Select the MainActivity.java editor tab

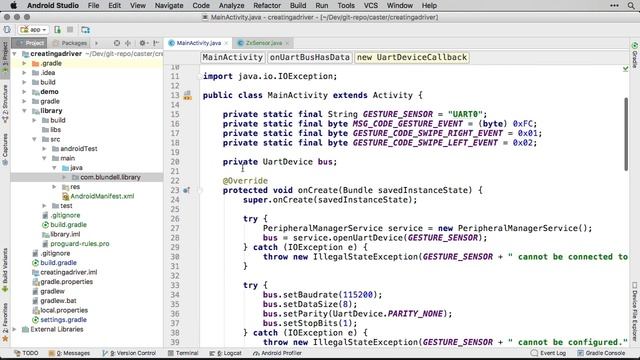pyautogui.click(x=198, y=43)
